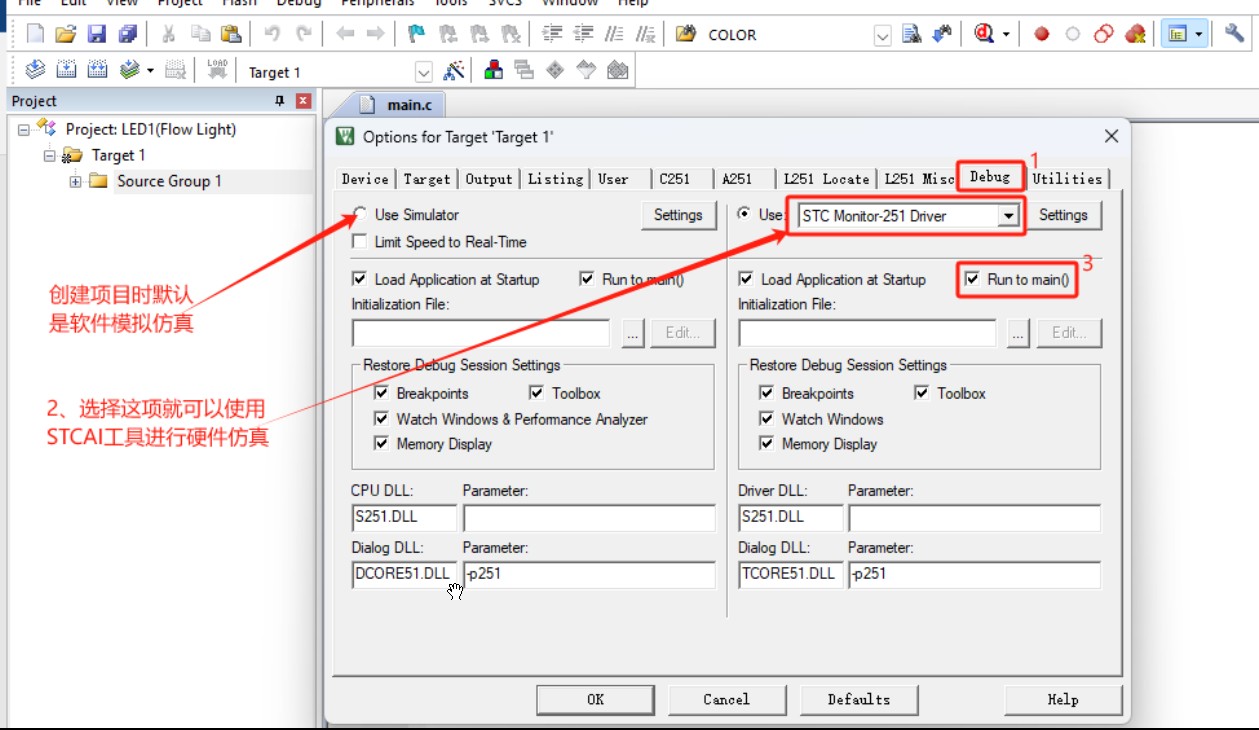Viewport: 1259px width, 730px height.
Task: Open configuration wrench icon
Action: click(x=1234, y=34)
